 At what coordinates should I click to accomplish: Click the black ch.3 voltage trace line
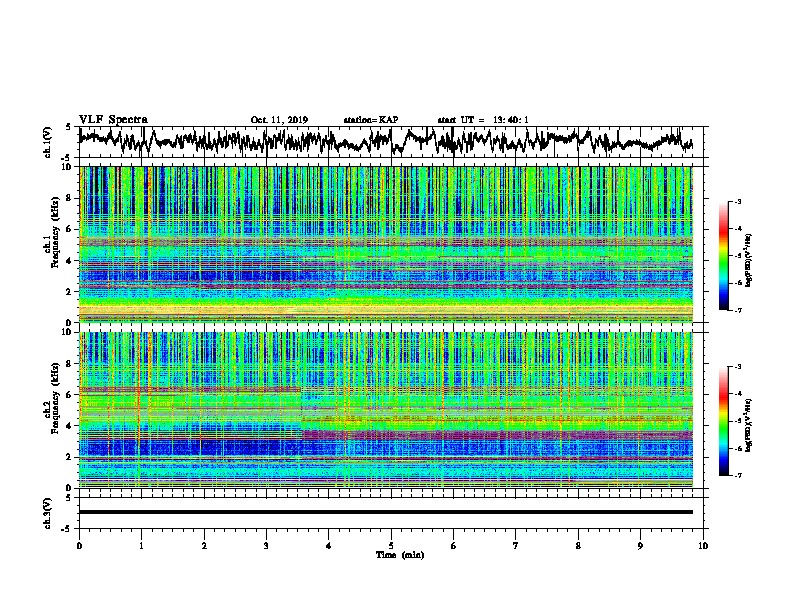[386, 512]
